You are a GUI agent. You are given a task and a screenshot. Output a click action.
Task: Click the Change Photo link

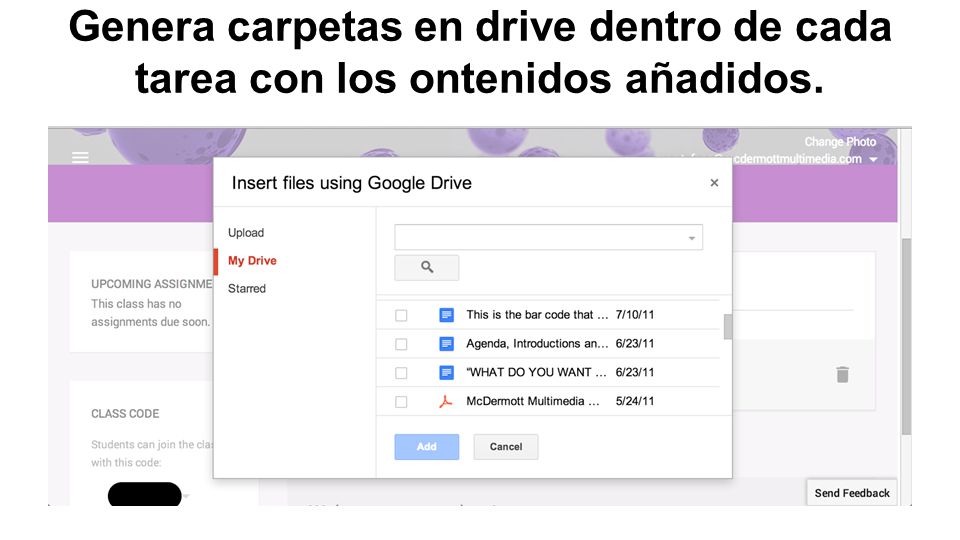(840, 141)
